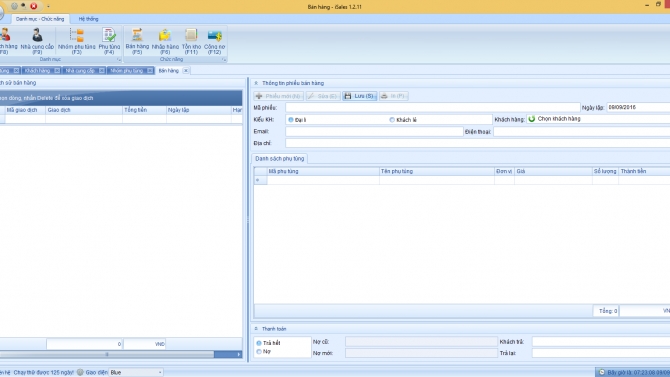Image resolution: width=670 pixels, height=377 pixels.
Task: Click the Đơn vị column header
Action: tap(504, 171)
